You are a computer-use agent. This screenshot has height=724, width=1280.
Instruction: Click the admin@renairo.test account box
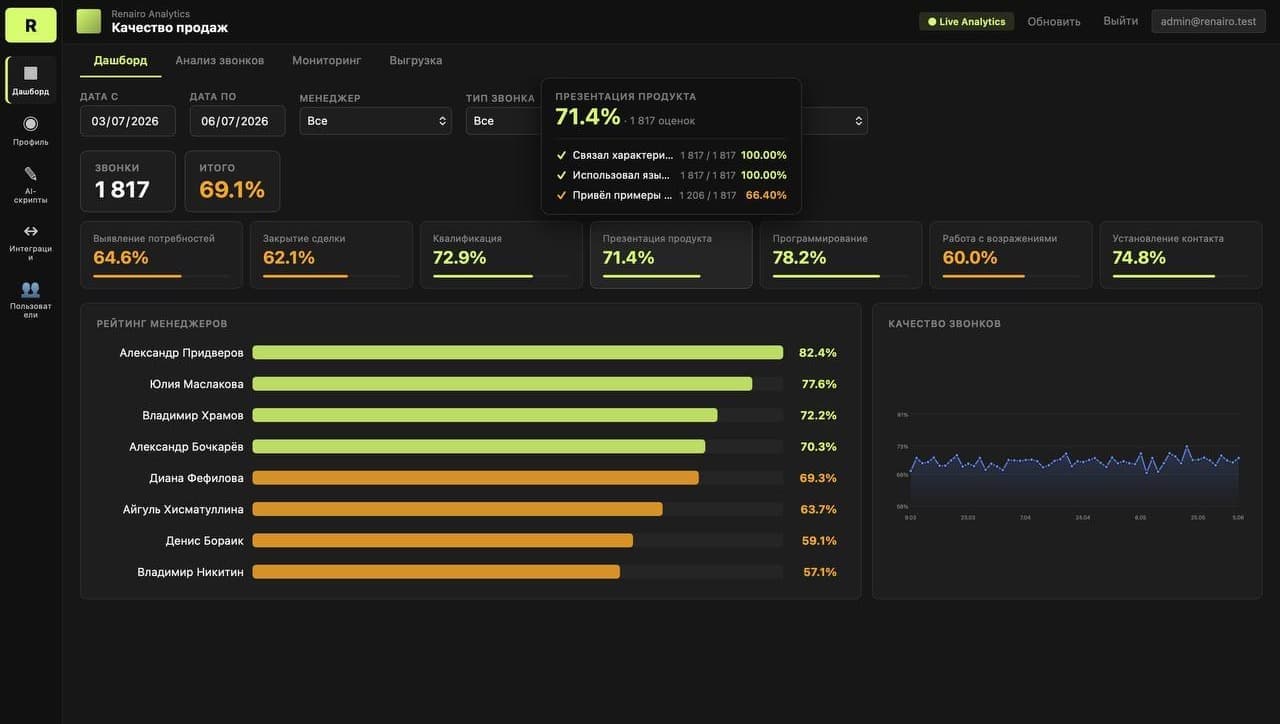[x=1208, y=21]
